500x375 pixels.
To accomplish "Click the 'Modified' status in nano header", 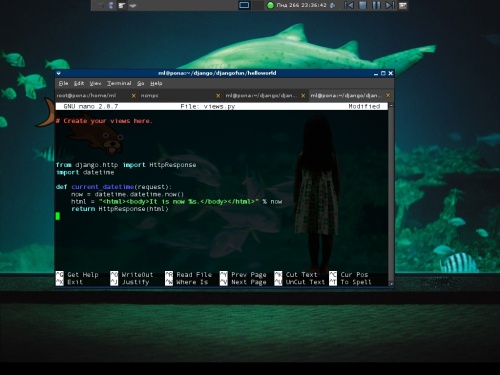I will click(x=364, y=106).
